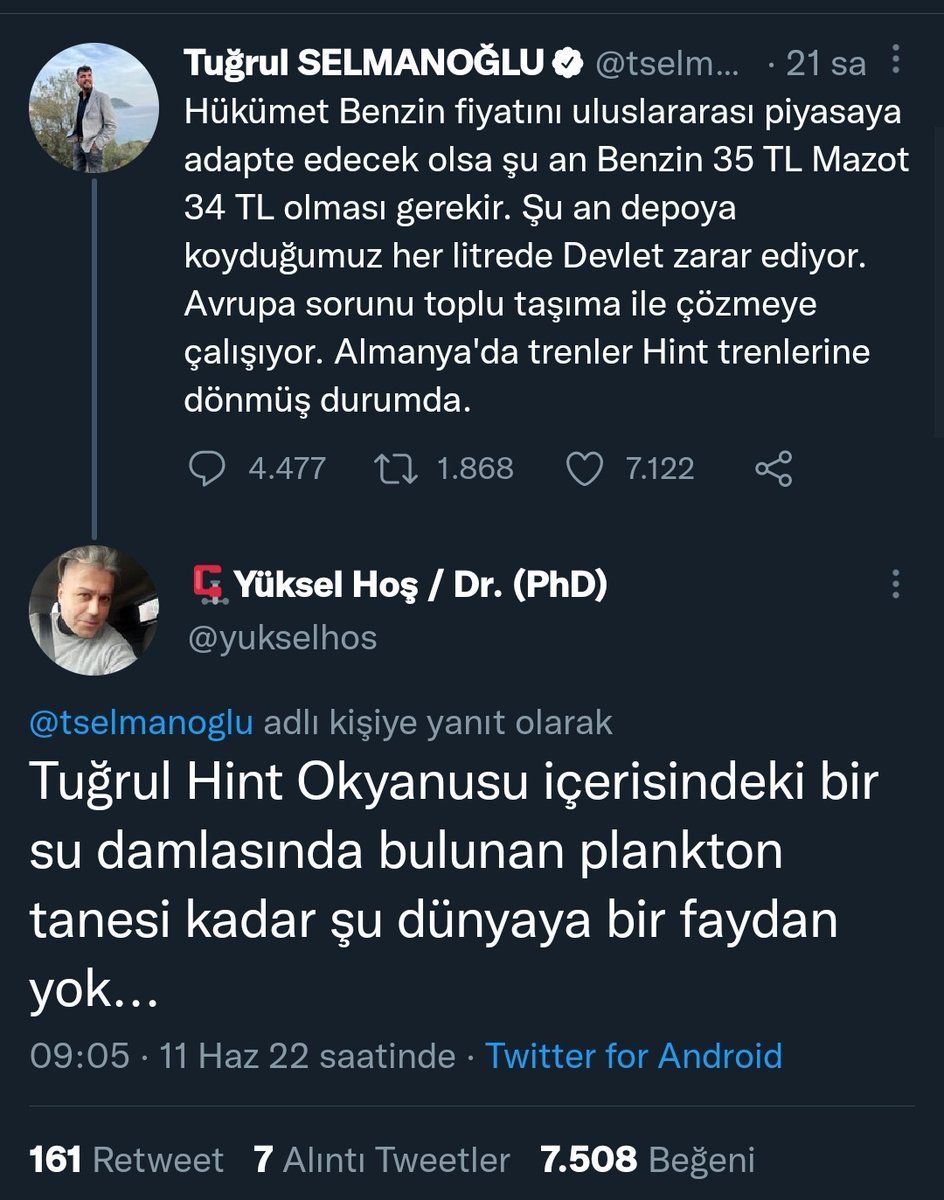Like Tuğrul Selmanoğlu's tweet via heart icon
The width and height of the screenshot is (944, 1200).
pyautogui.click(x=585, y=468)
